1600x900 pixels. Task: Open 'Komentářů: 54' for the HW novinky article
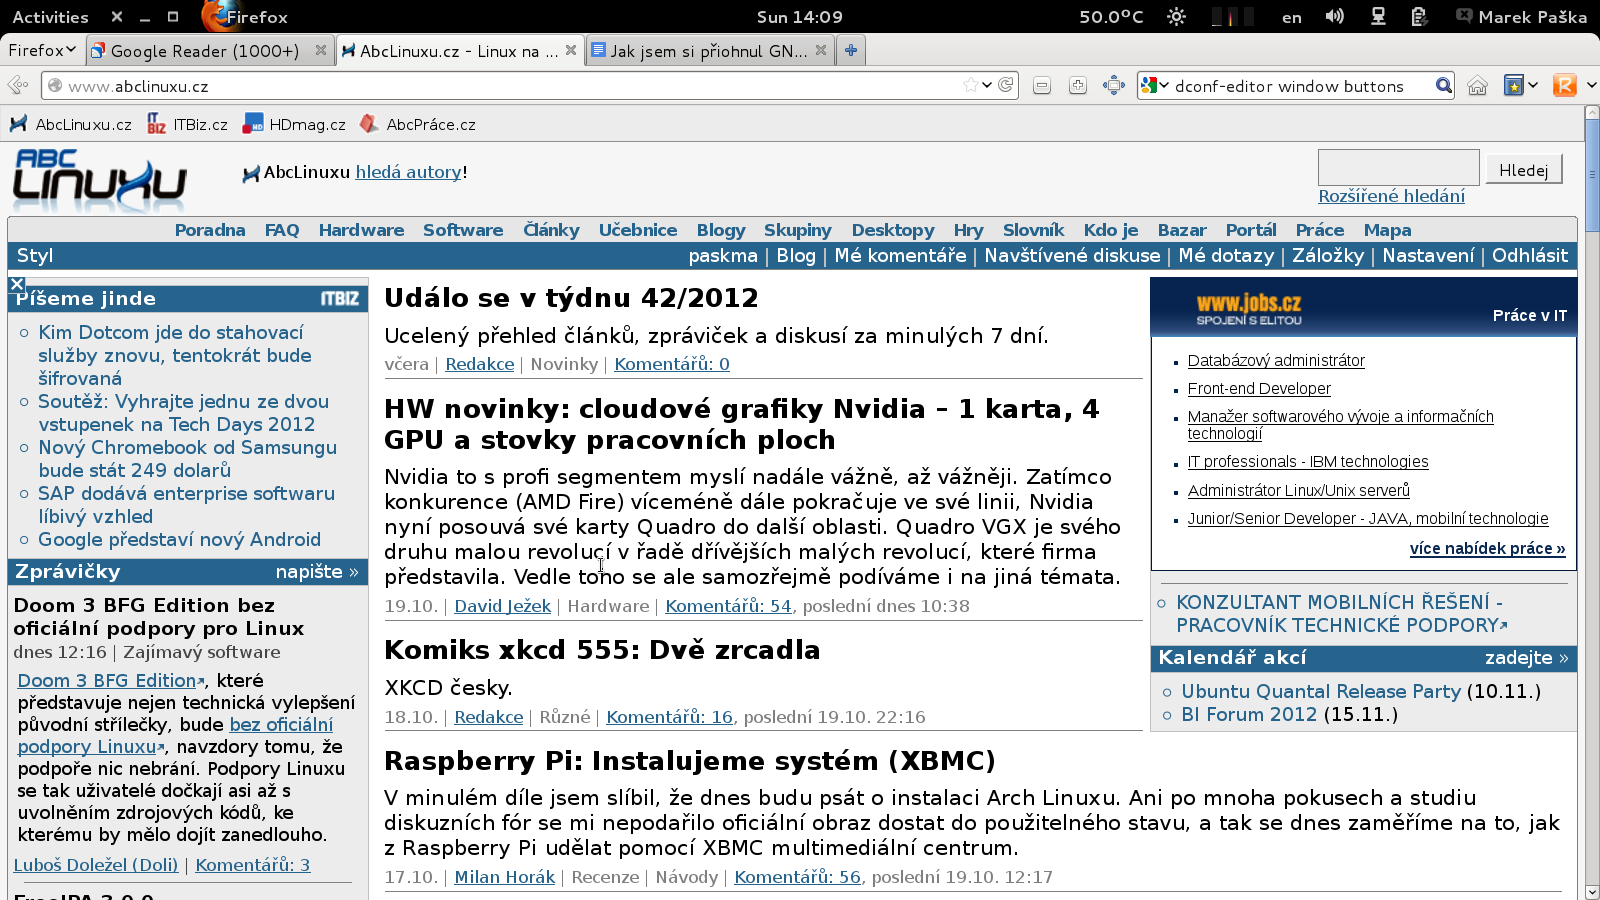pyautogui.click(x=728, y=606)
